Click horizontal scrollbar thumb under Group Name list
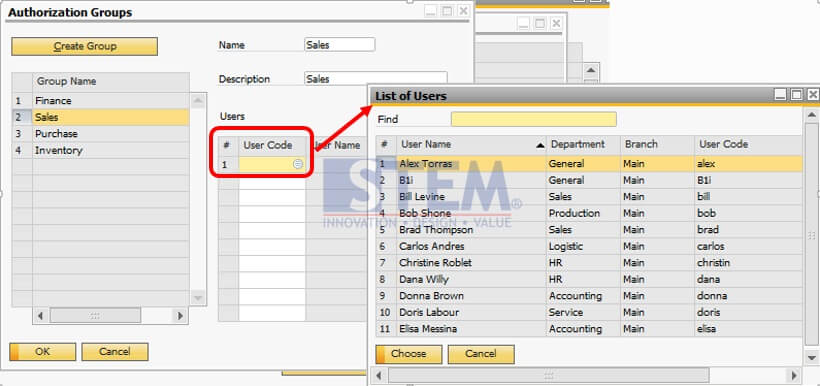The height and width of the screenshot is (386, 820). [95, 316]
